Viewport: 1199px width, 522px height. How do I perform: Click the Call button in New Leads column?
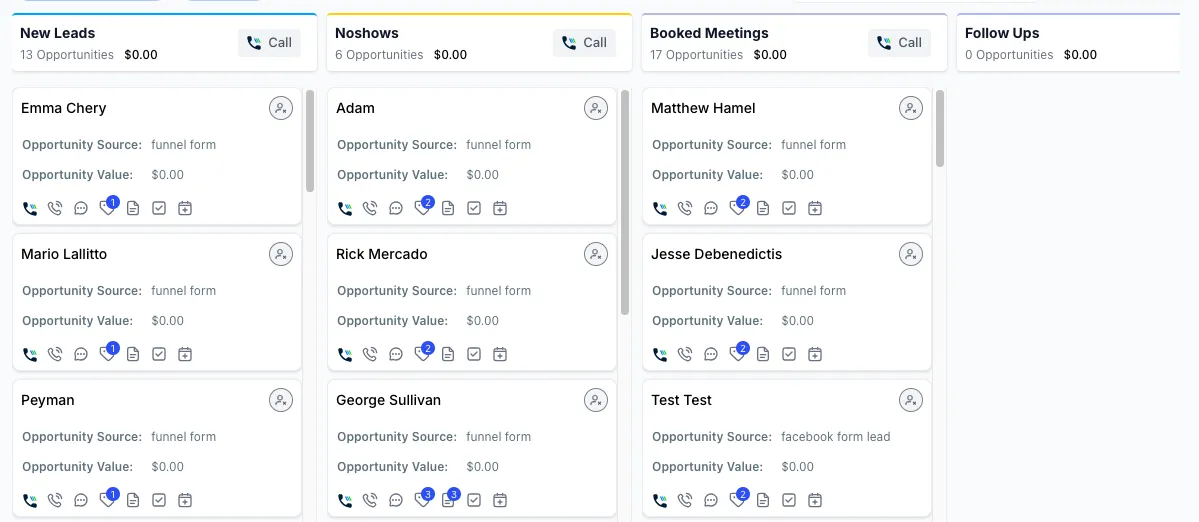pyautogui.click(x=270, y=43)
